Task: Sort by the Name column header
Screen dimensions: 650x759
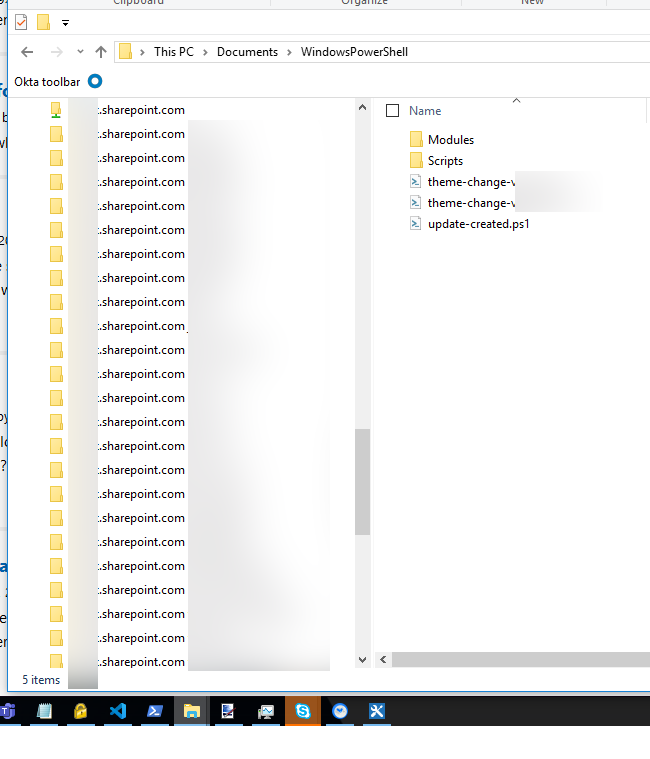Action: (425, 111)
